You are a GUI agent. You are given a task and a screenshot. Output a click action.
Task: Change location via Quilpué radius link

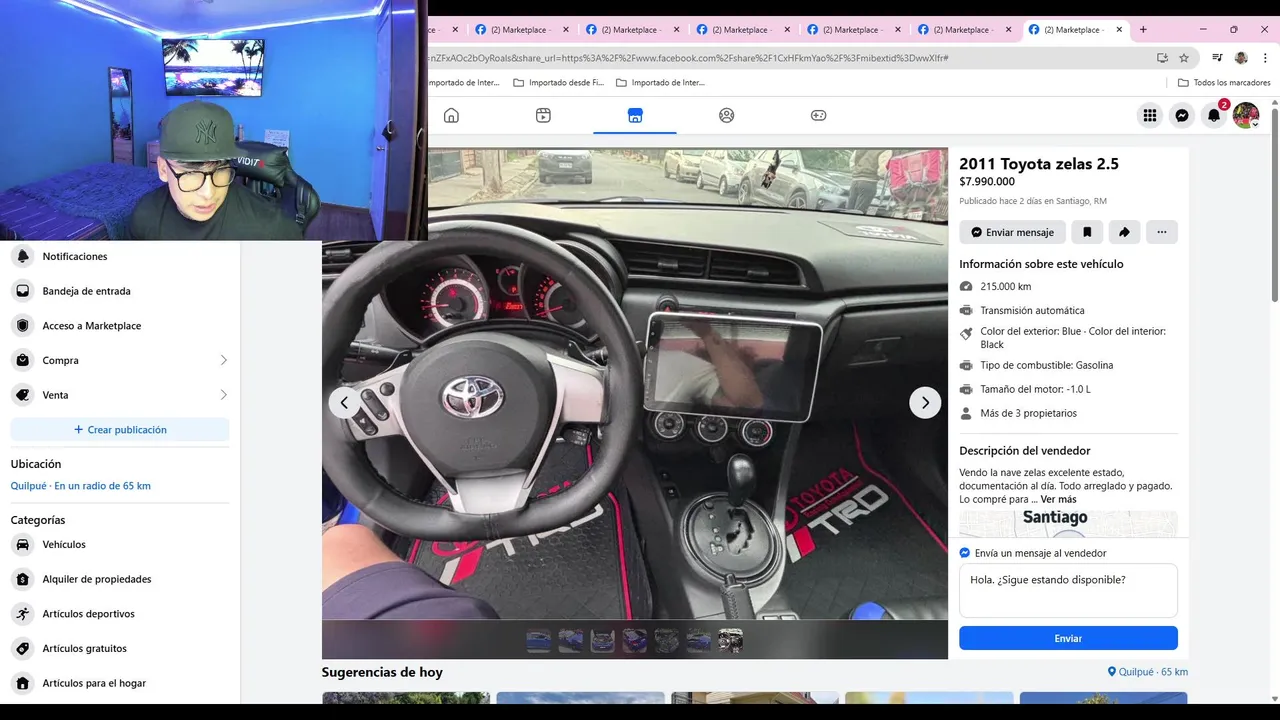(x=81, y=486)
